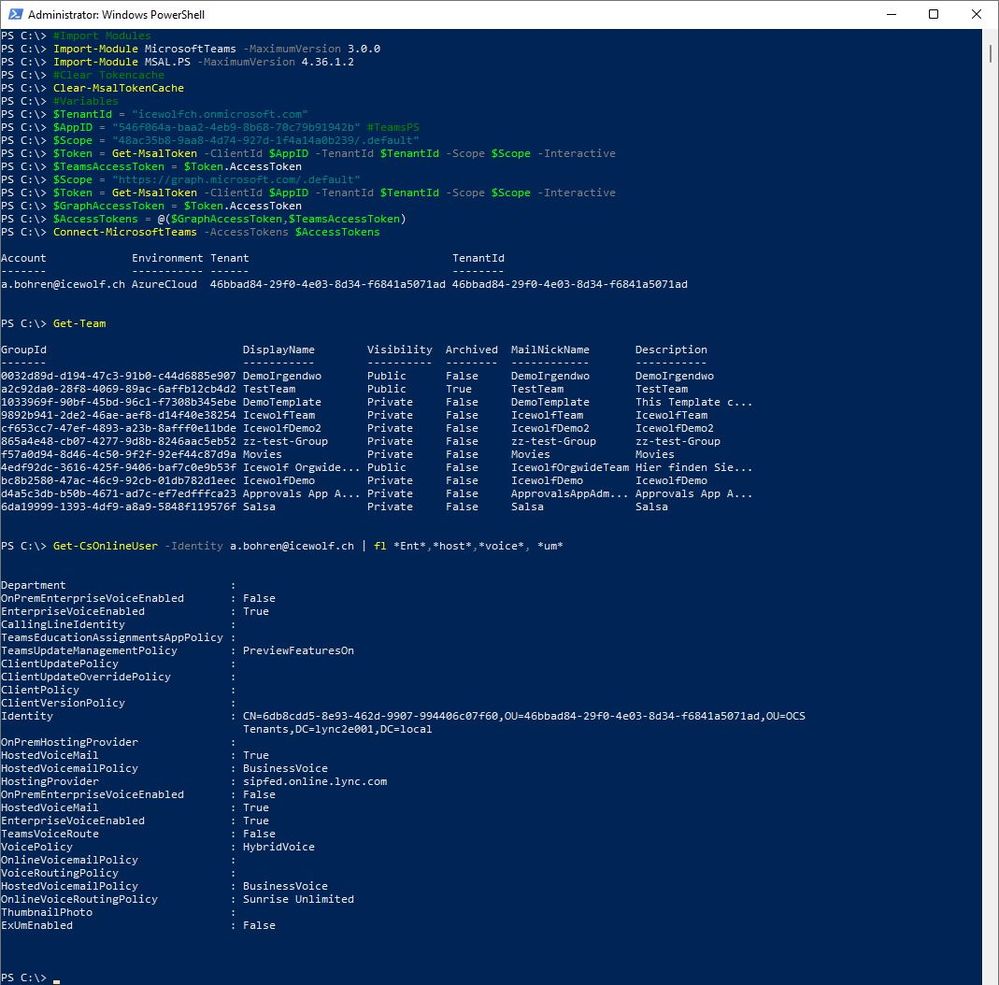Click account 'a.bohren@icewolf.ch' in output
This screenshot has width=999, height=985.
click(63, 284)
